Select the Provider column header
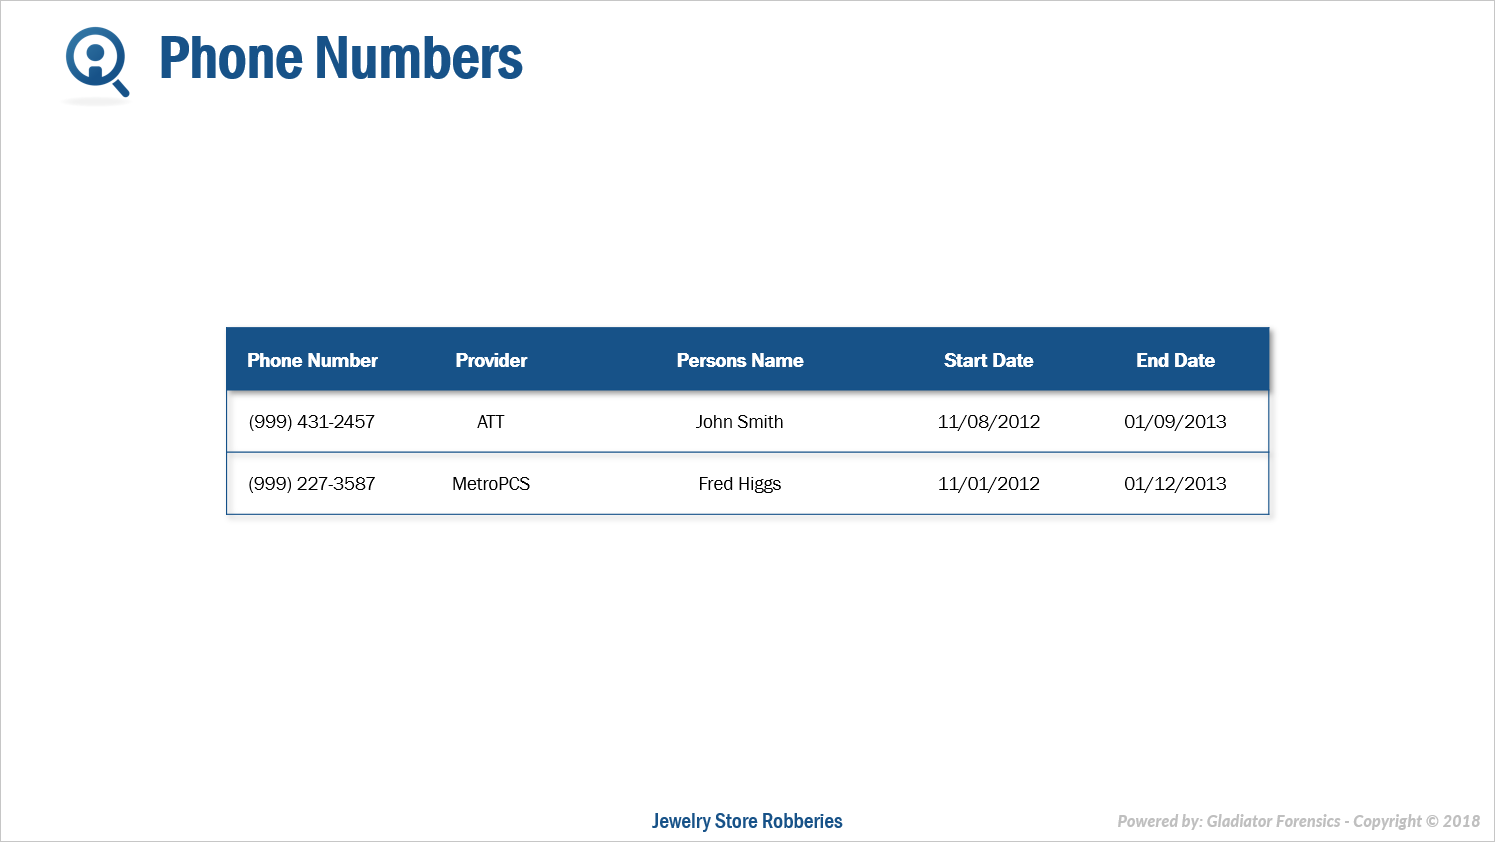The width and height of the screenshot is (1495, 842). (x=491, y=360)
